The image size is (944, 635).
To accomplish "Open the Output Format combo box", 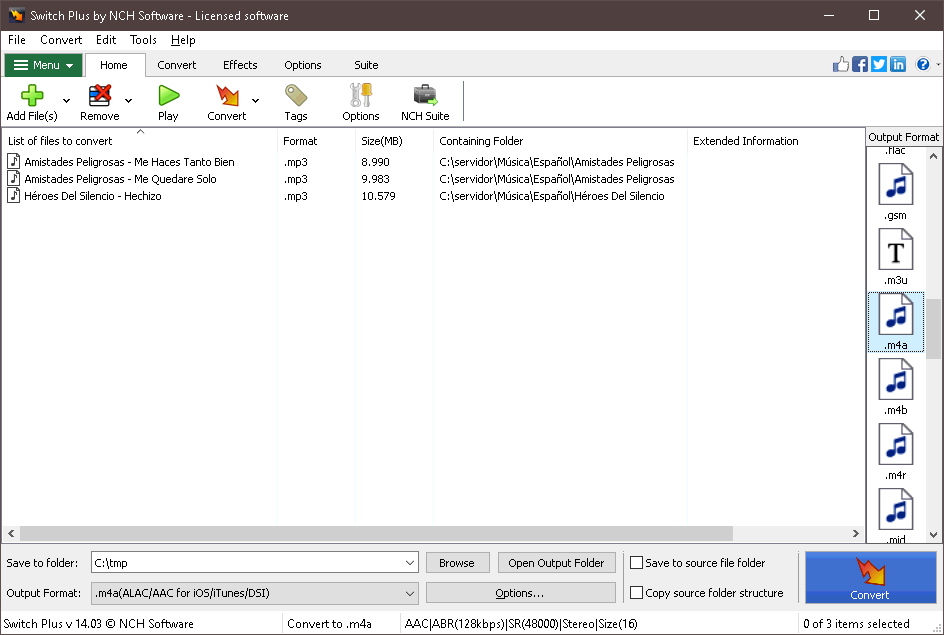I will click(255, 593).
